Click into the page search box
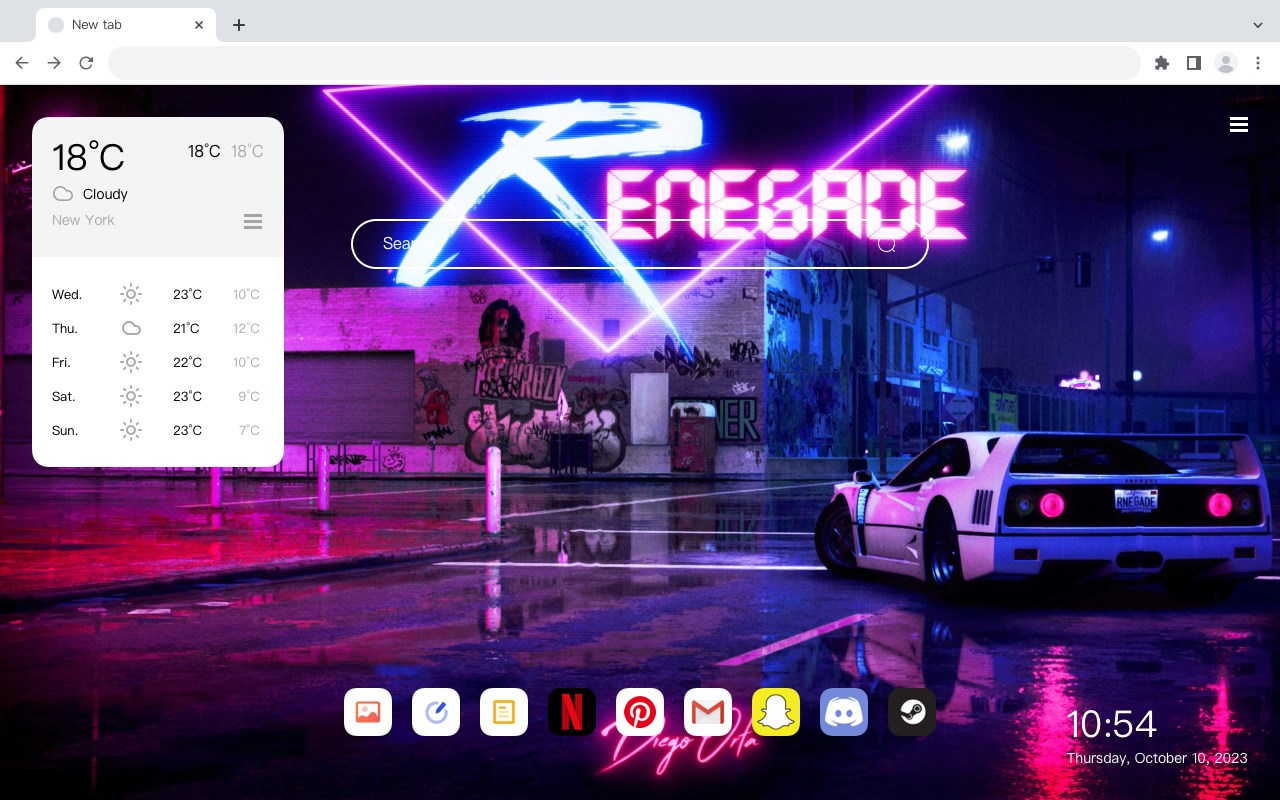1280x800 pixels. tap(640, 244)
